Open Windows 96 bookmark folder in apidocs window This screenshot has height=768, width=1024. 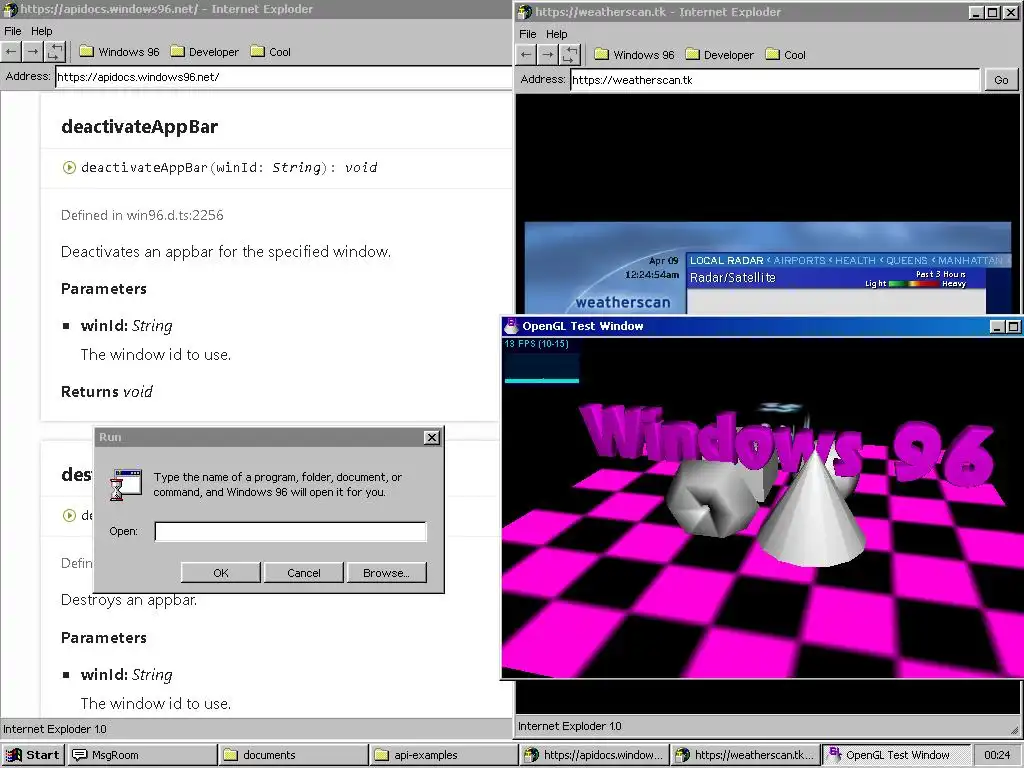(x=120, y=52)
